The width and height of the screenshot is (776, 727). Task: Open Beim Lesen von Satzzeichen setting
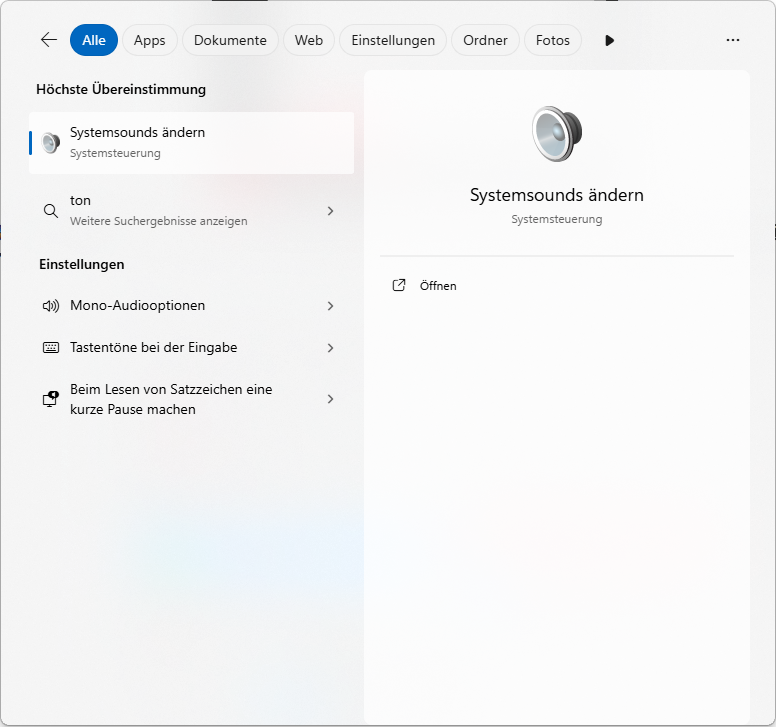click(192, 399)
